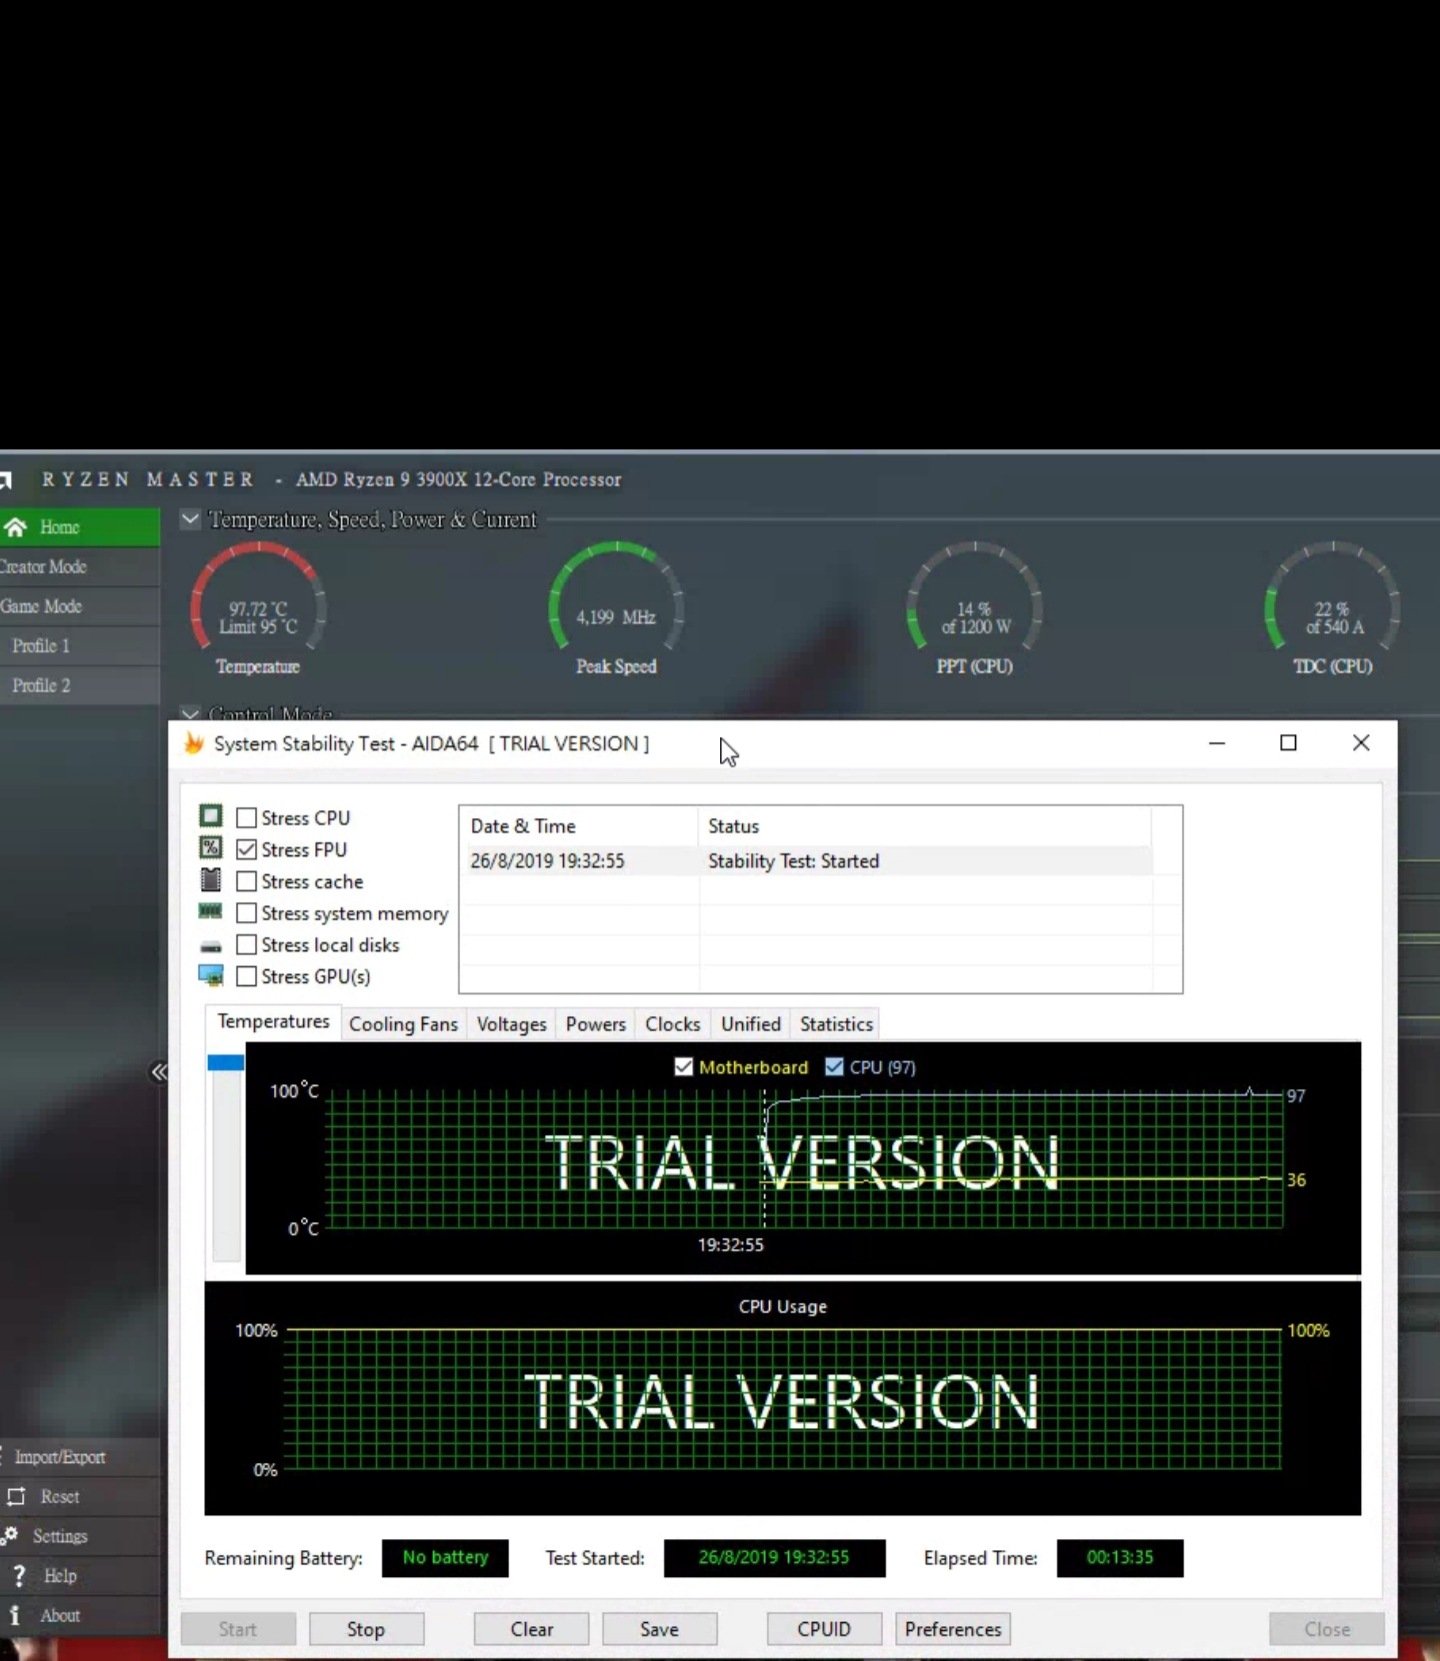Click the Elapsed Time 00:13:35 field

(1120, 1558)
